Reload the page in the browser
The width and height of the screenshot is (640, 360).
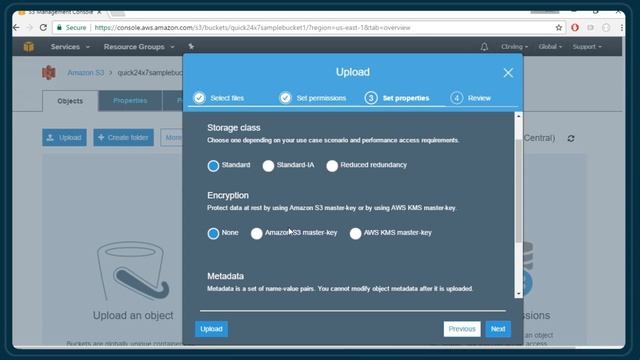click(43, 28)
